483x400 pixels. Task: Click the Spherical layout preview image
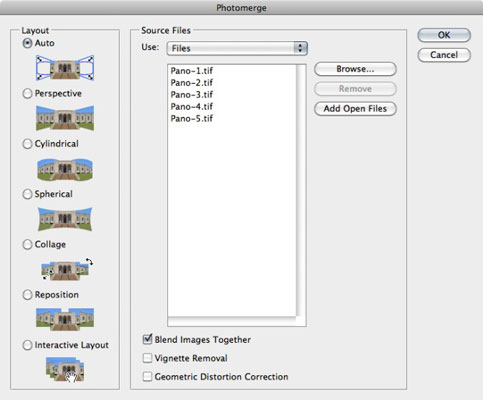[65, 219]
